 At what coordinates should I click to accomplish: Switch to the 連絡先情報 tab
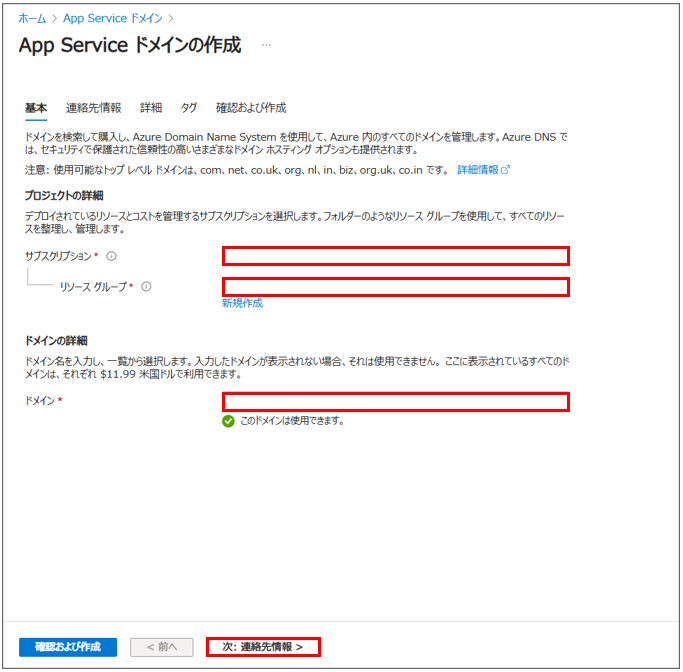[x=94, y=108]
